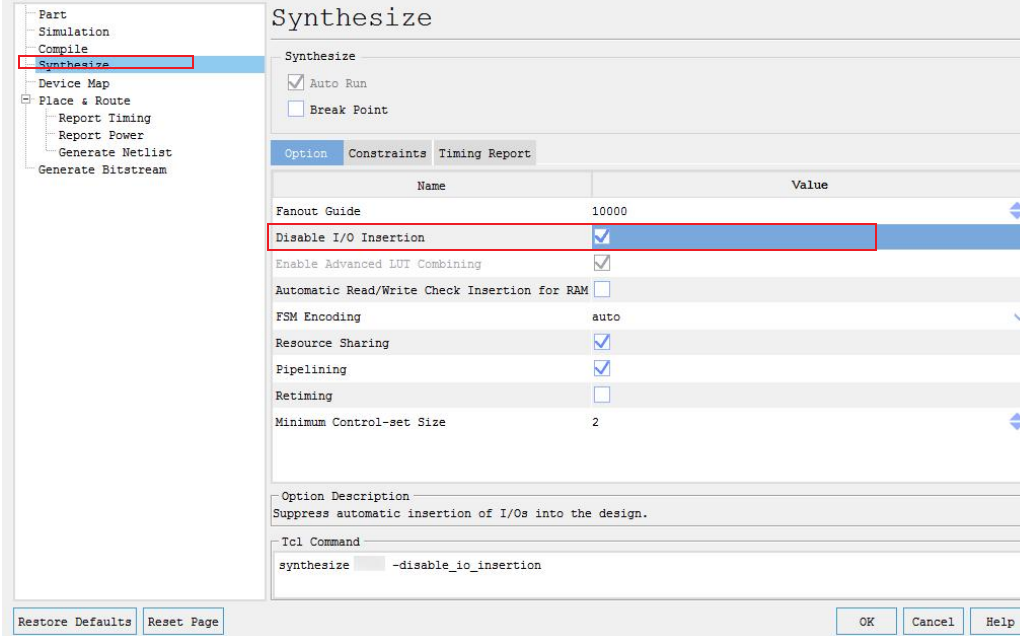The image size is (1020, 636).
Task: Open the FSM Encoding dropdown
Action: (x=1015, y=317)
